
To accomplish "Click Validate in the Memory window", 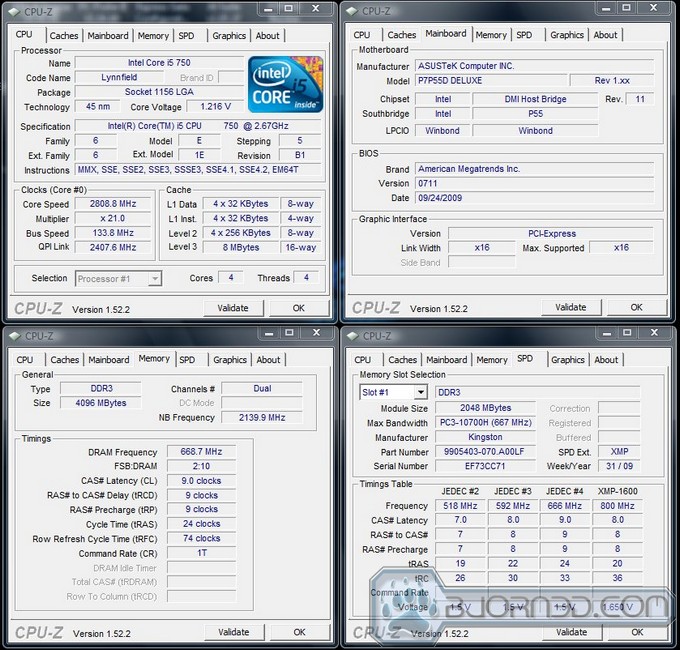I will click(x=234, y=632).
